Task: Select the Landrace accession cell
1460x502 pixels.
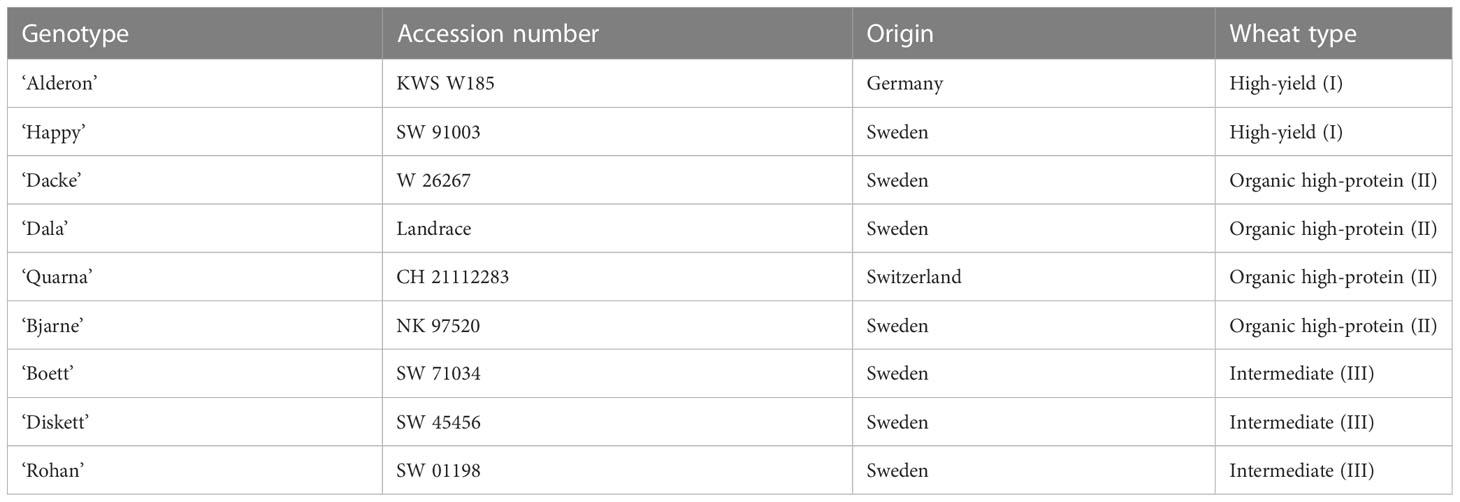Action: coord(434,229)
